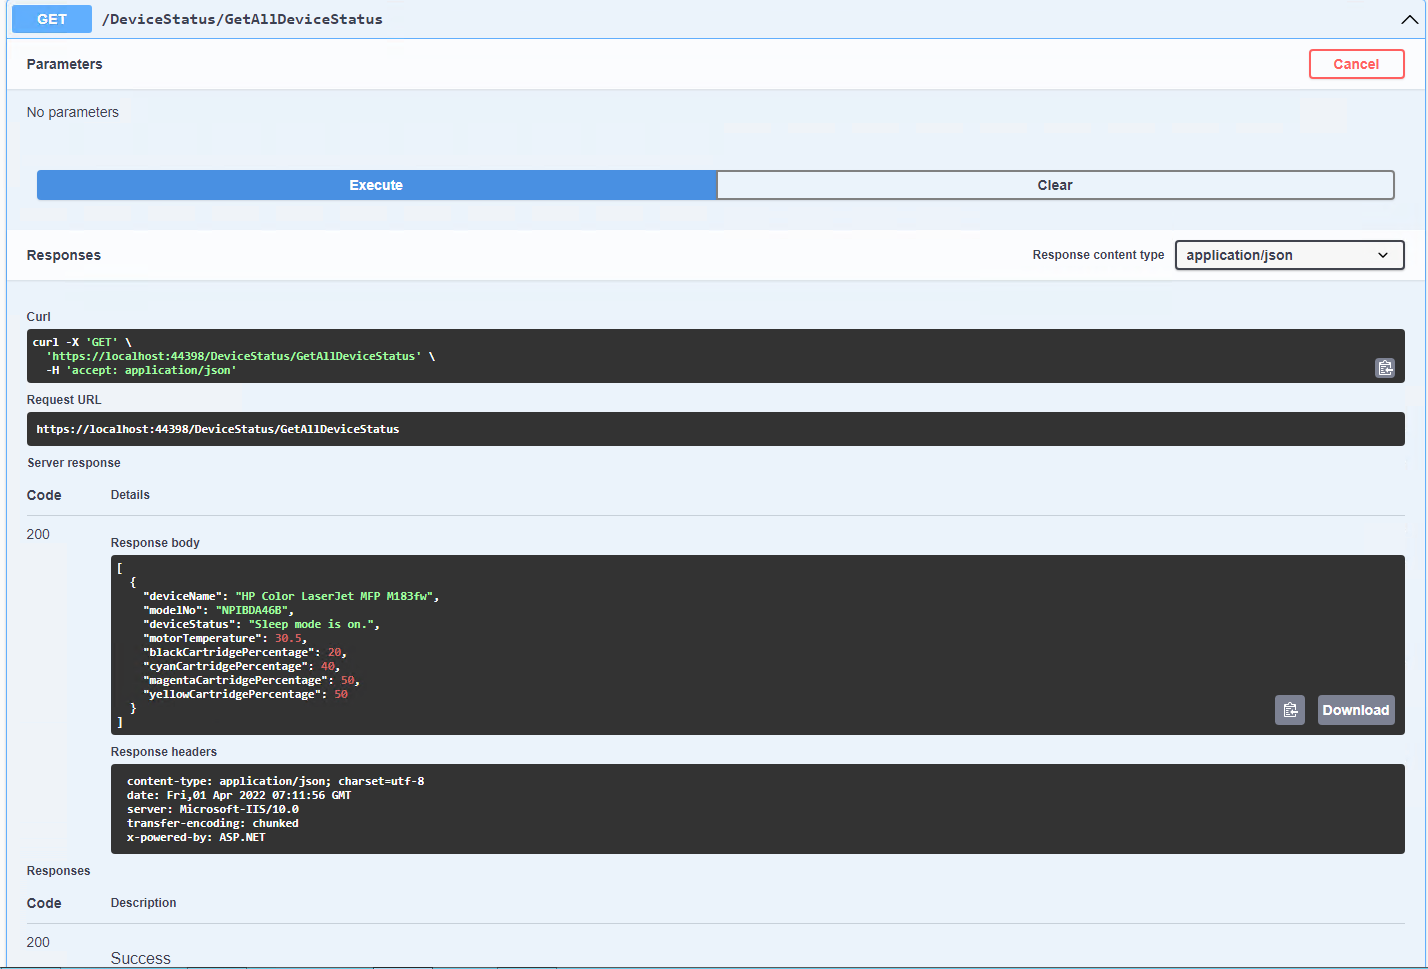This screenshot has height=969, width=1428.
Task: Click the magentaCartridgePercentage line
Action: pos(251,680)
